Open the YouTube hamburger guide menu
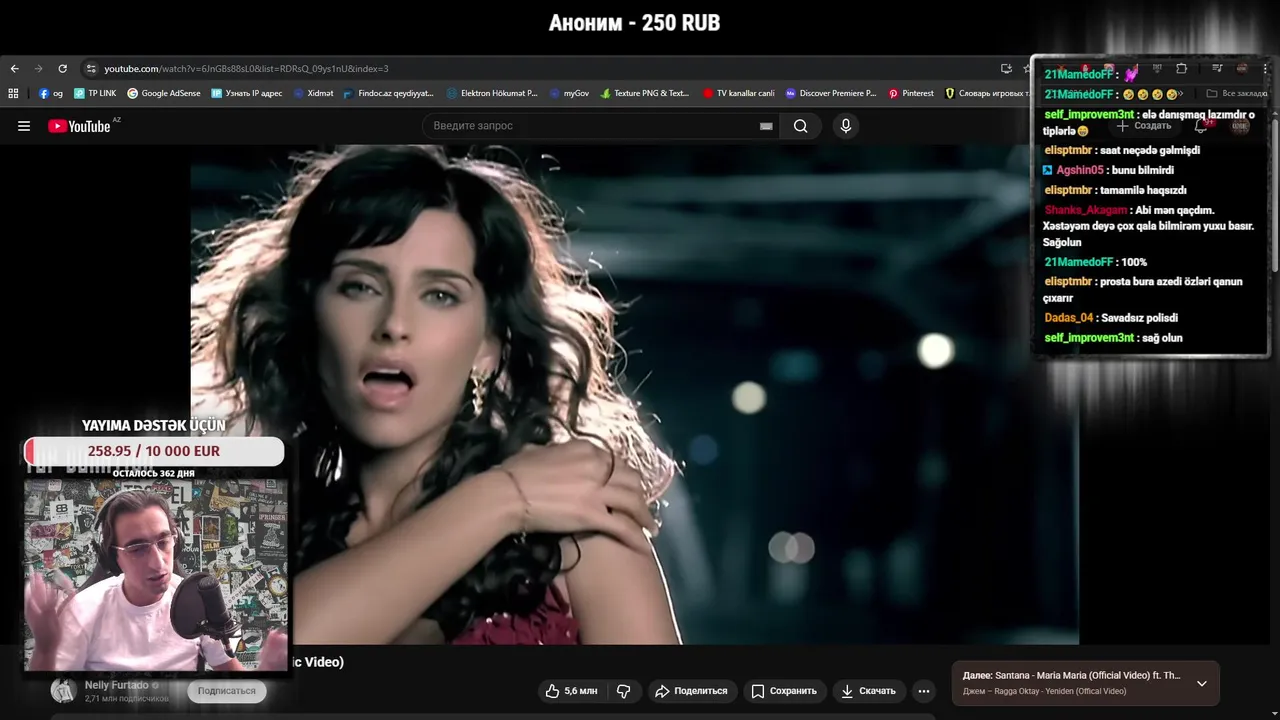The image size is (1280, 720). (24, 126)
